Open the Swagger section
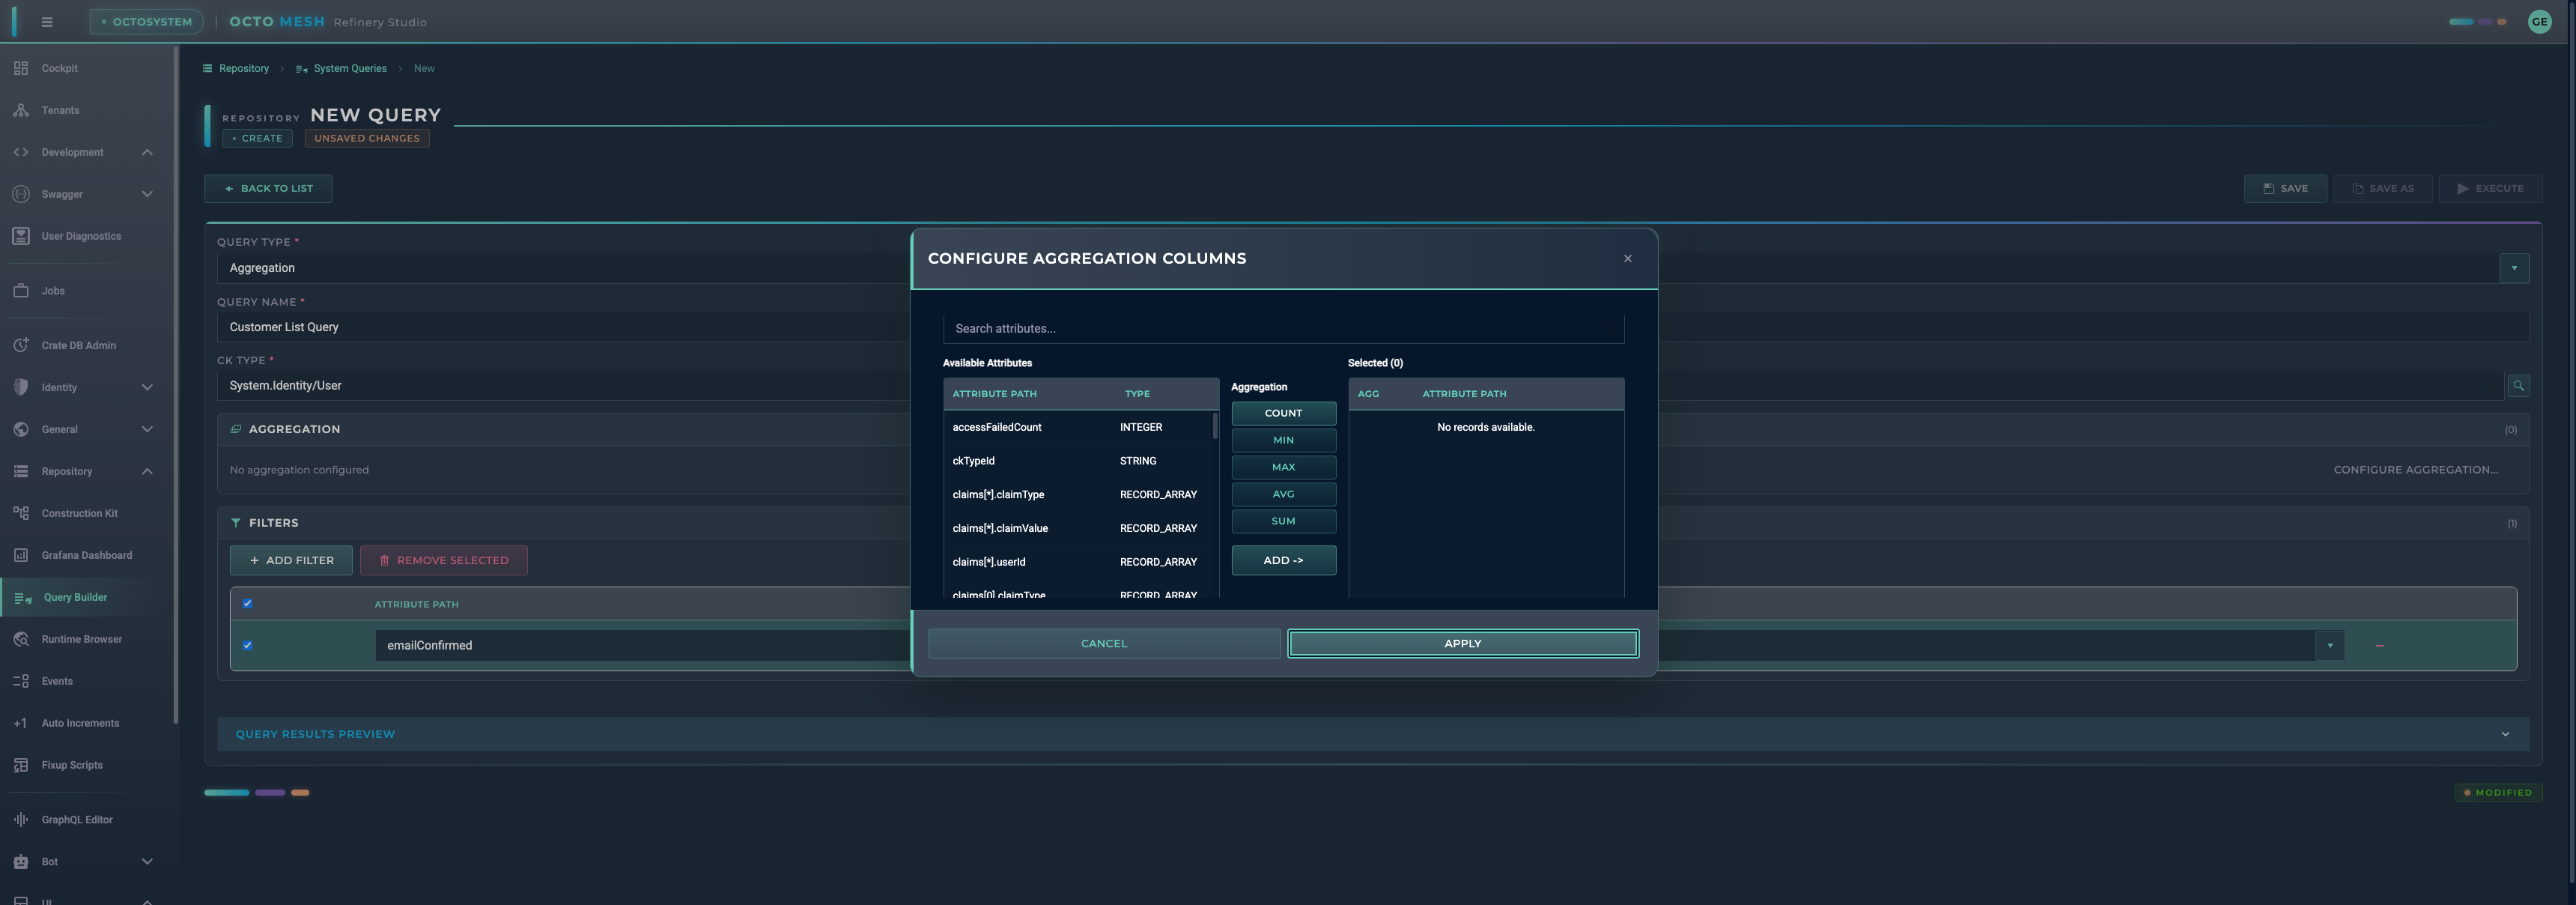Viewport: 2576px width, 905px height. (x=64, y=194)
